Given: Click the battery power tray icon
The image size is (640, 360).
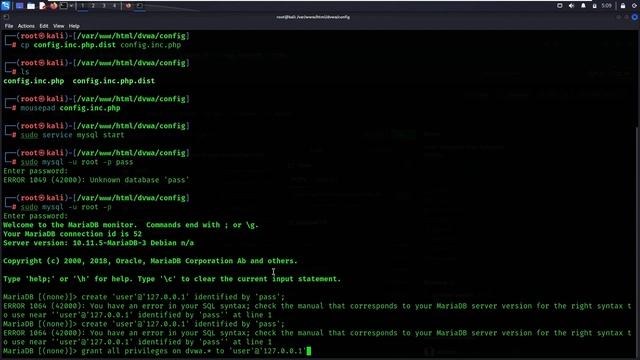Looking at the screenshot, I should [595, 6].
